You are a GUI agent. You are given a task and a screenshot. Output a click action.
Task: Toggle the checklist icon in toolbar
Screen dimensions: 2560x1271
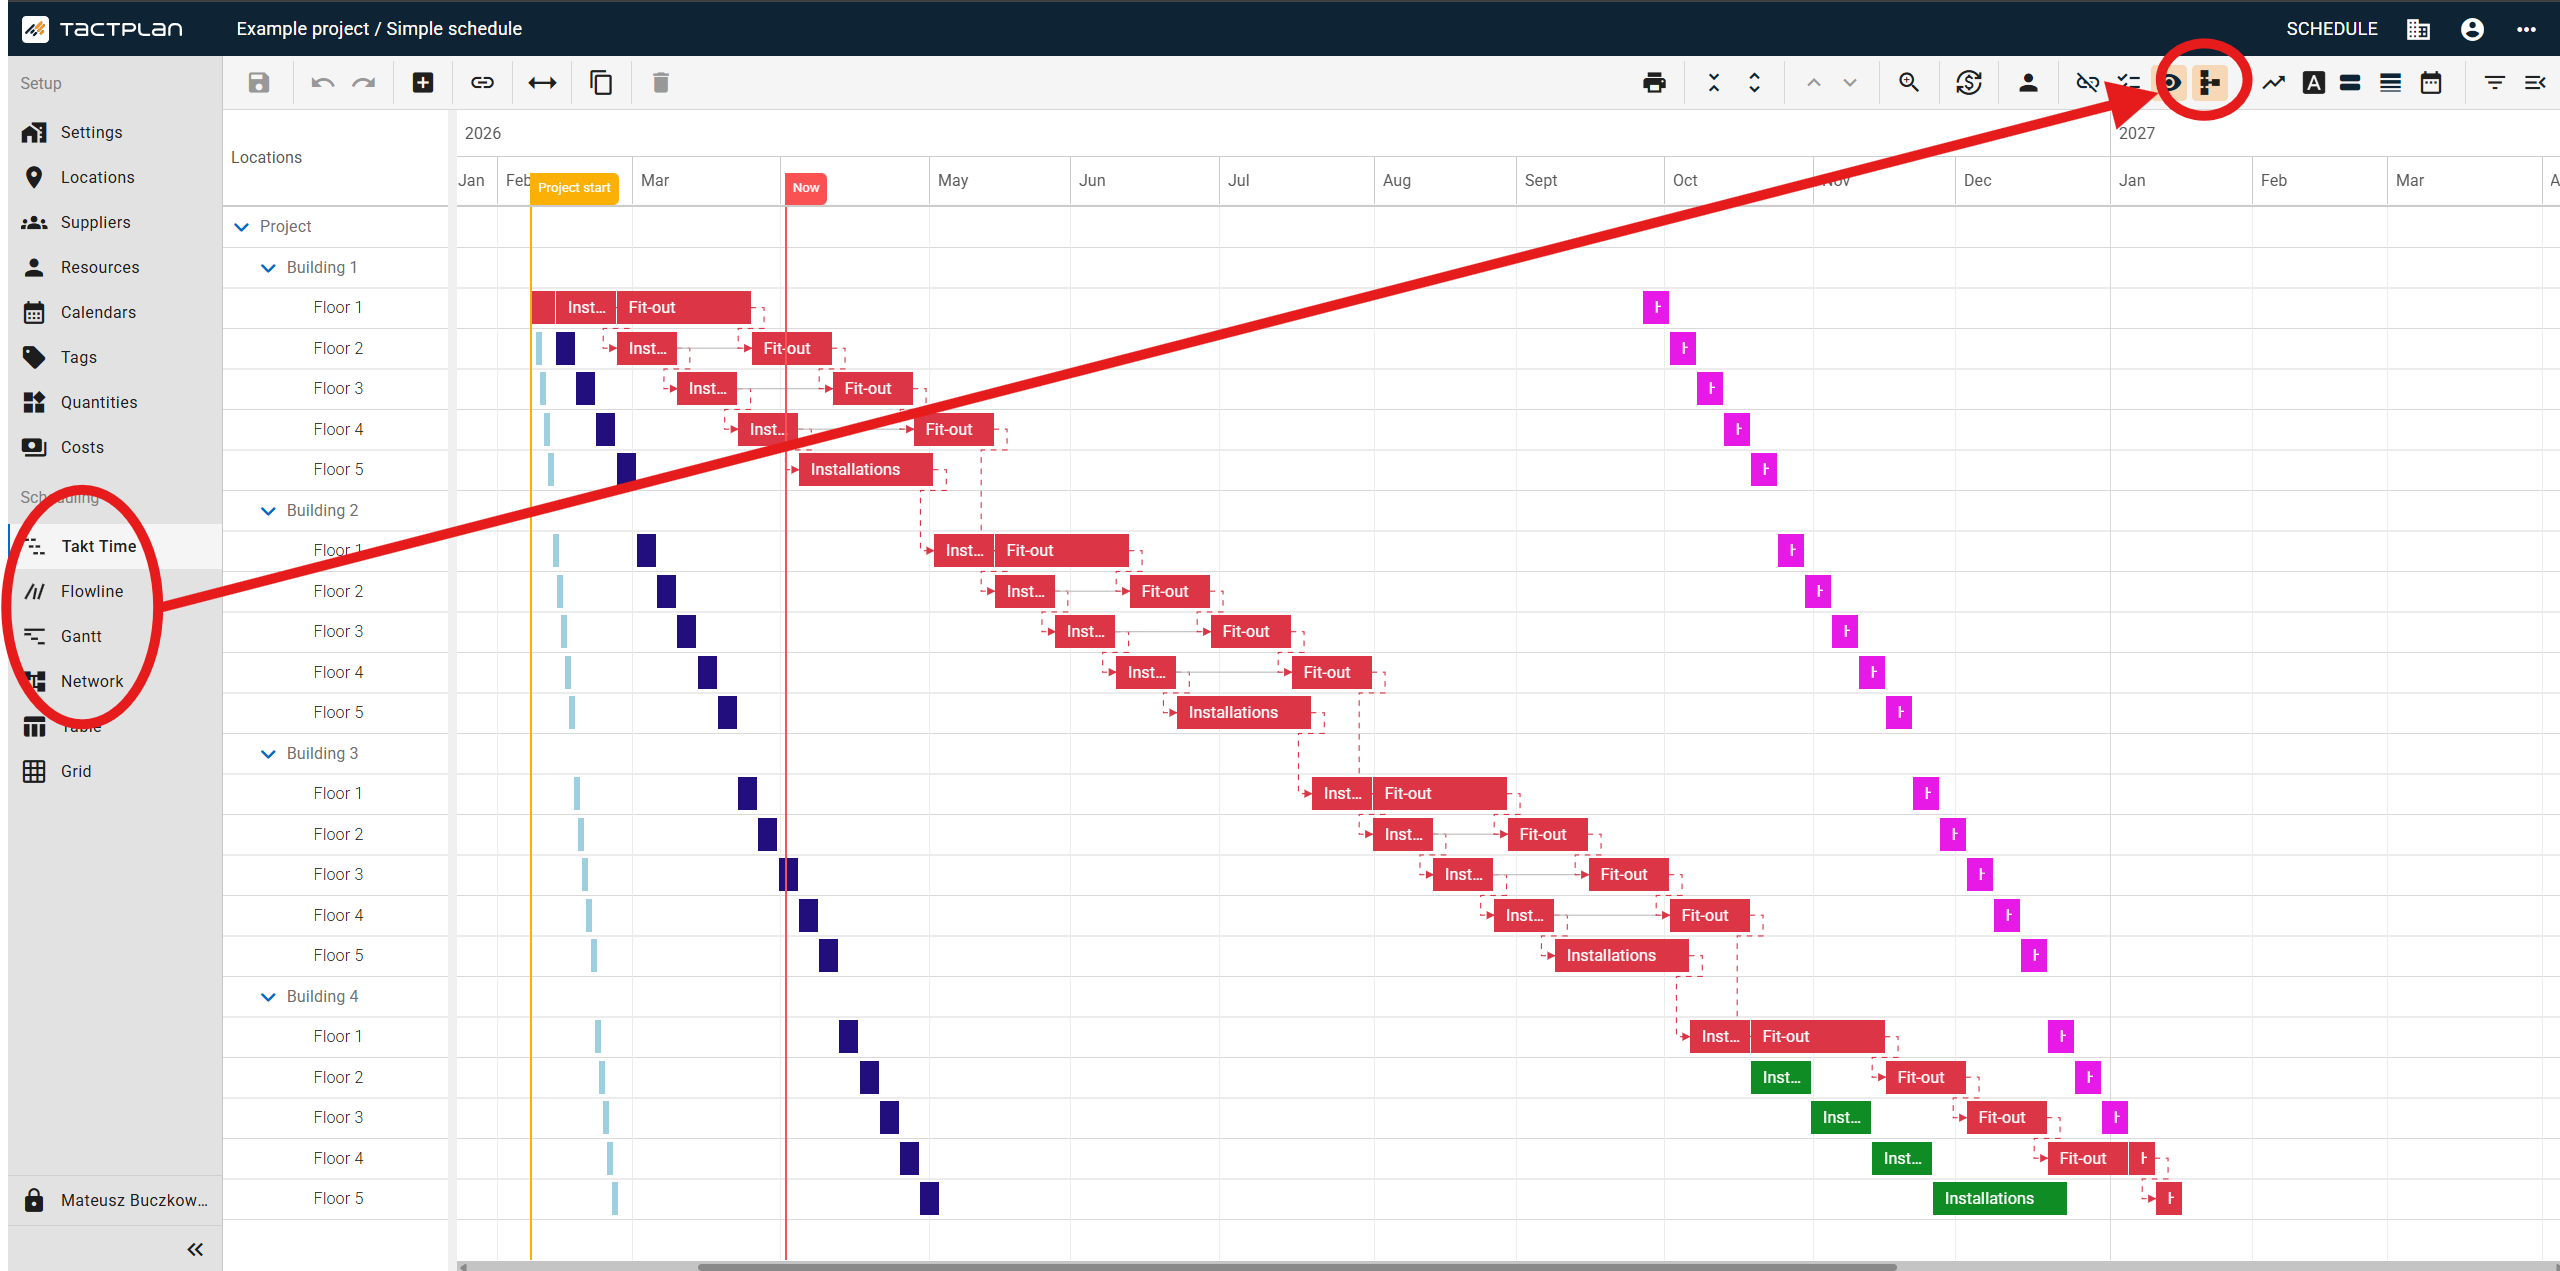(x=2128, y=83)
